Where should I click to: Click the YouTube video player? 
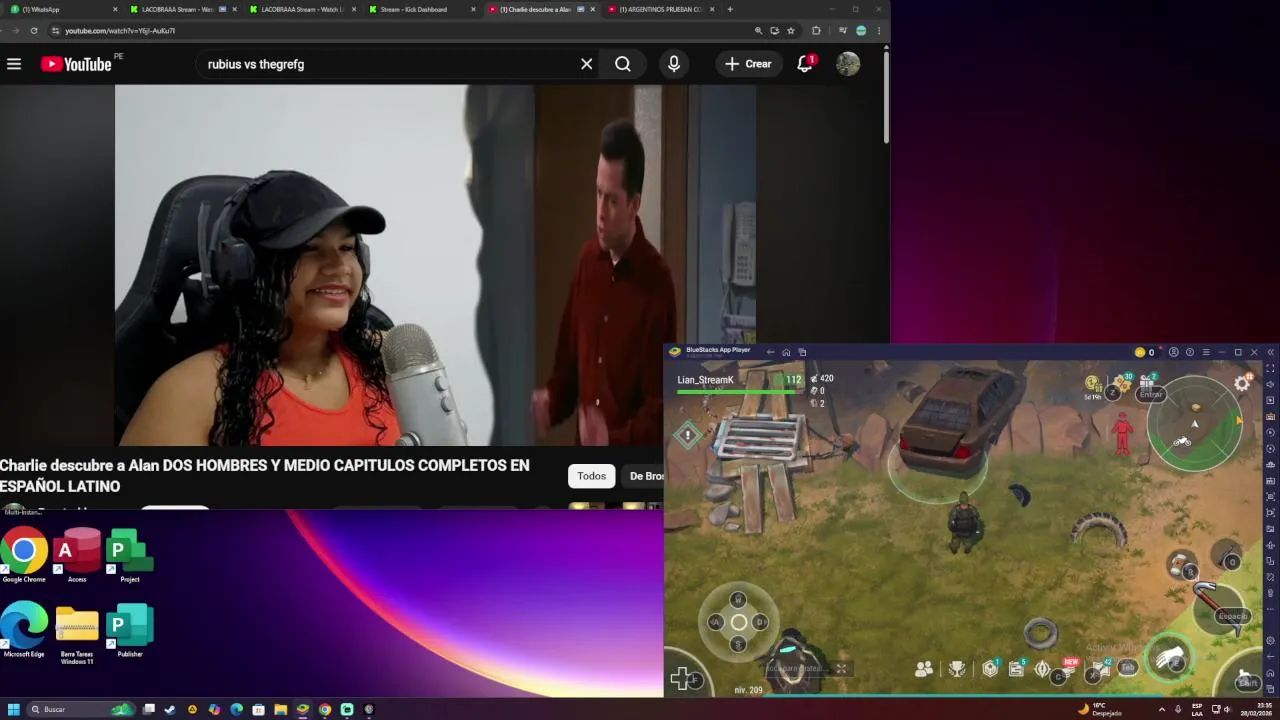(x=435, y=265)
